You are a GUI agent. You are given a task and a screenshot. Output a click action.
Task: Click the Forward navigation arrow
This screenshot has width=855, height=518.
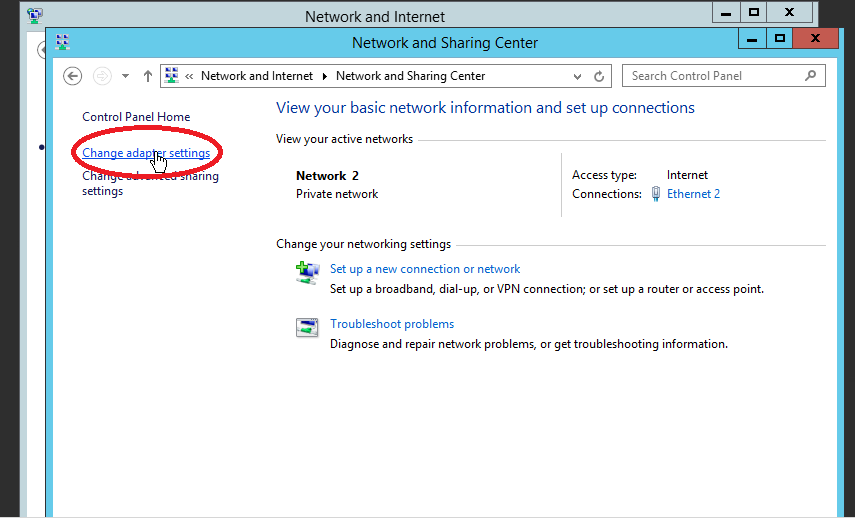point(102,76)
